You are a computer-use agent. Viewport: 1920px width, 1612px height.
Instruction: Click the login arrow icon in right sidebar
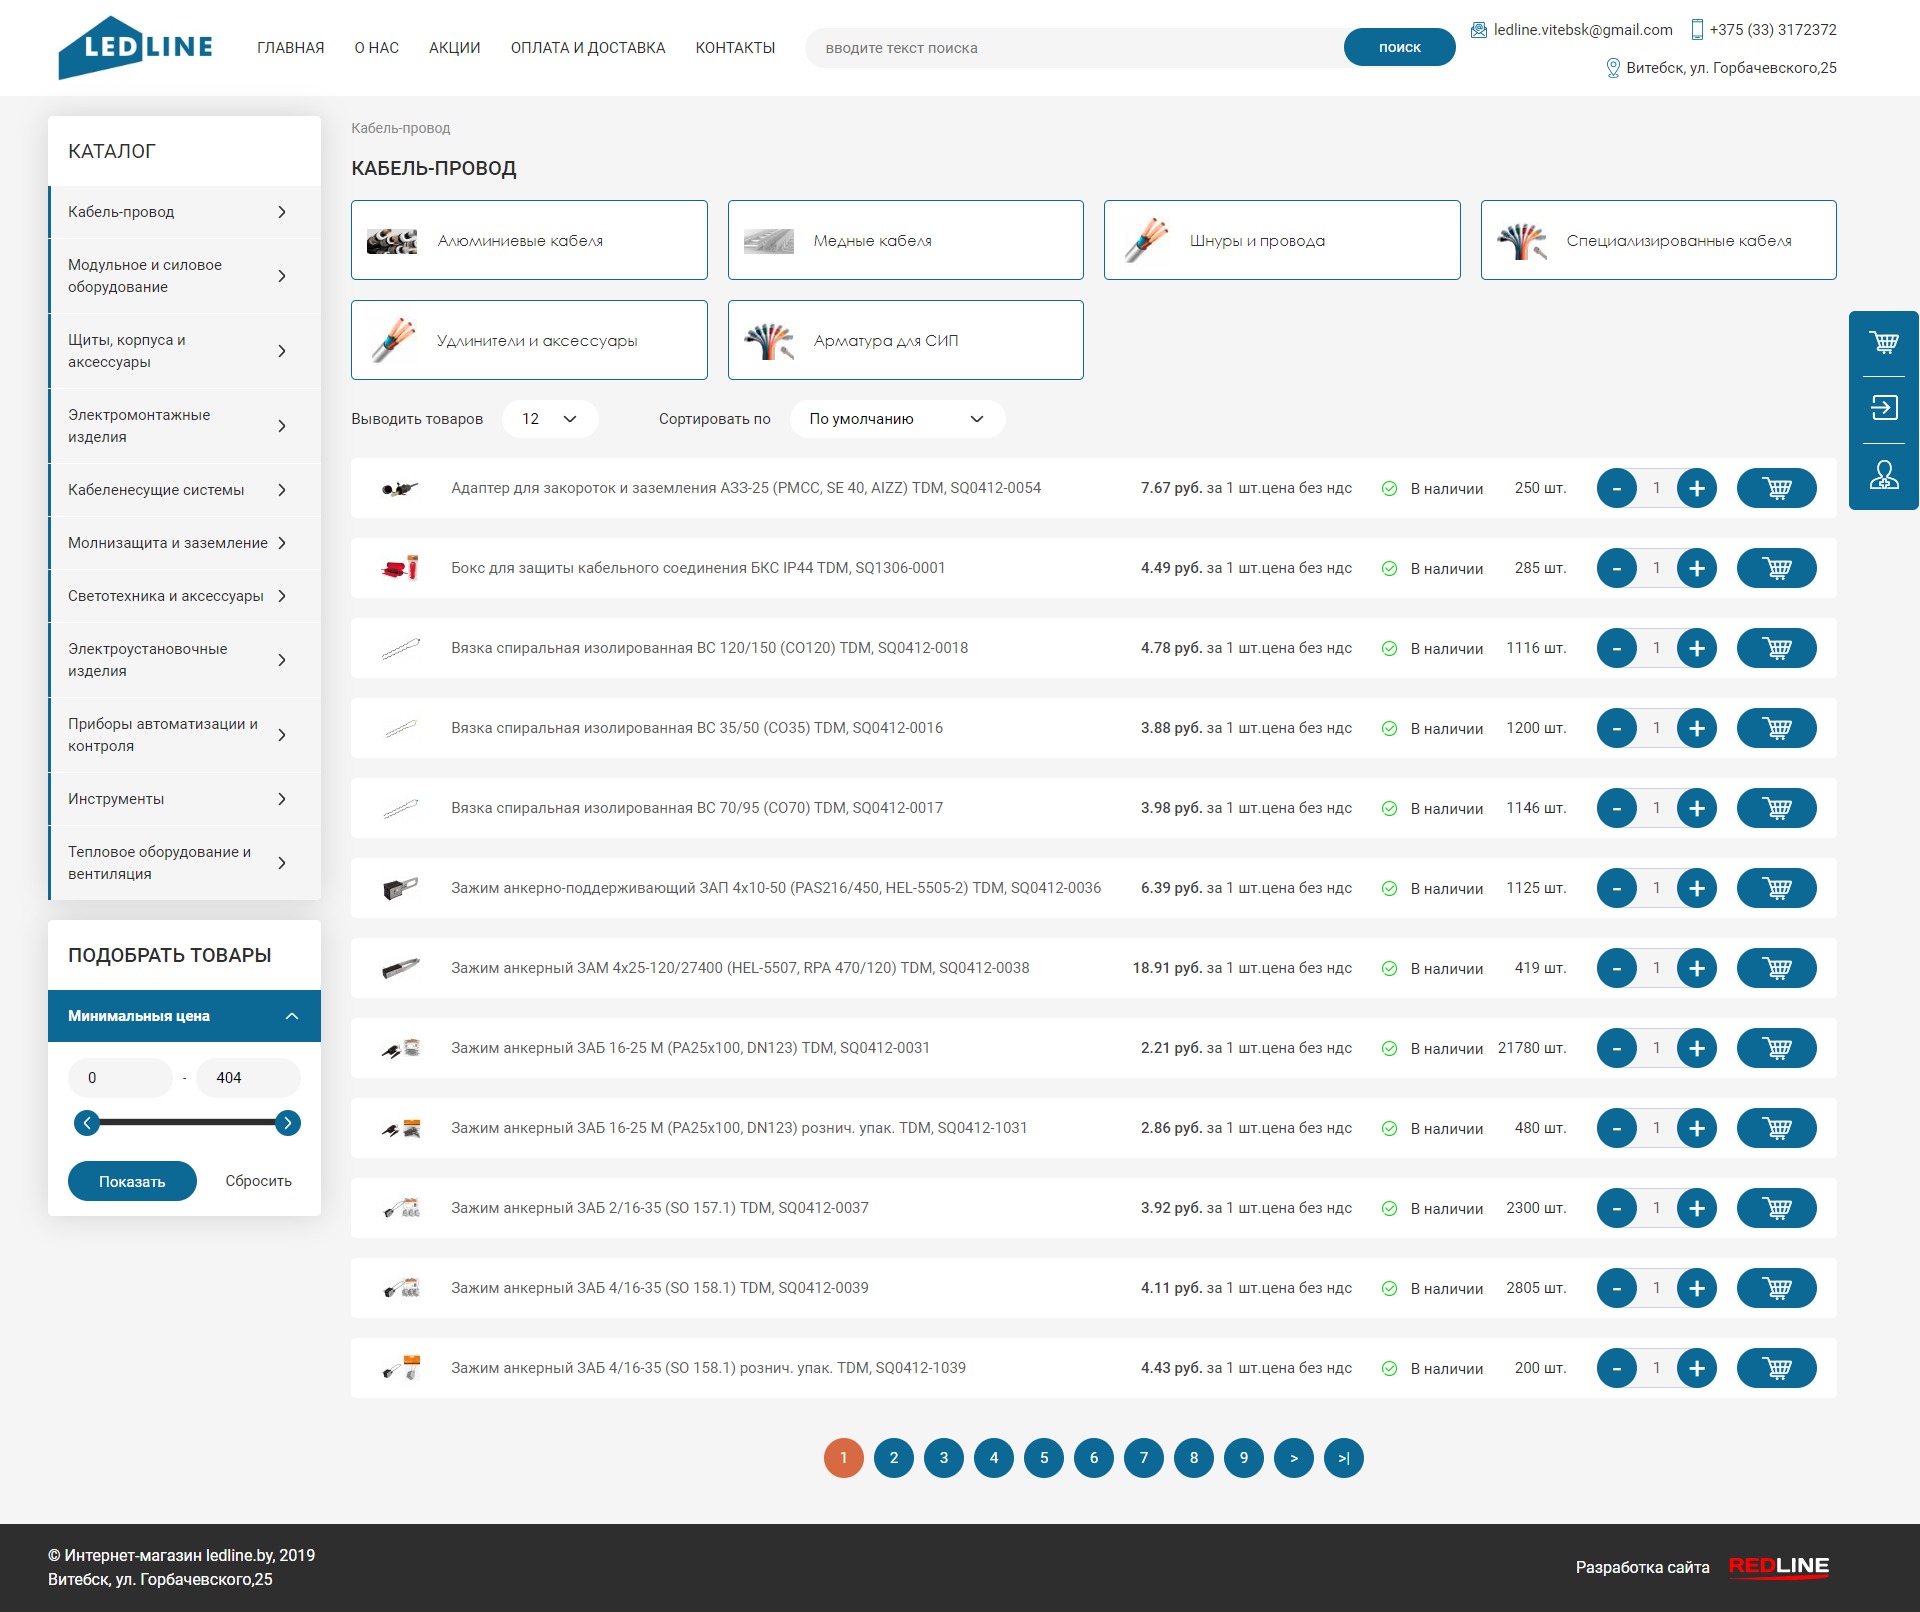point(1884,408)
